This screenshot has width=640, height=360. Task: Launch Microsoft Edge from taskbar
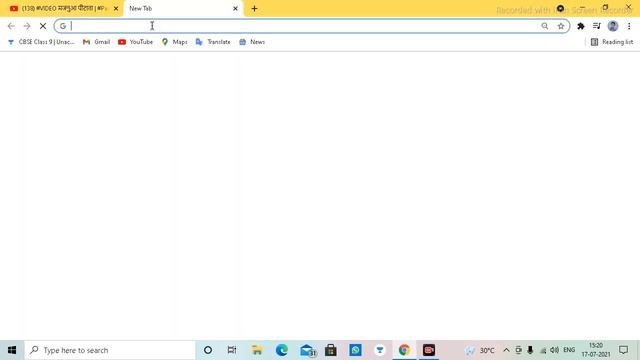pyautogui.click(x=282, y=350)
